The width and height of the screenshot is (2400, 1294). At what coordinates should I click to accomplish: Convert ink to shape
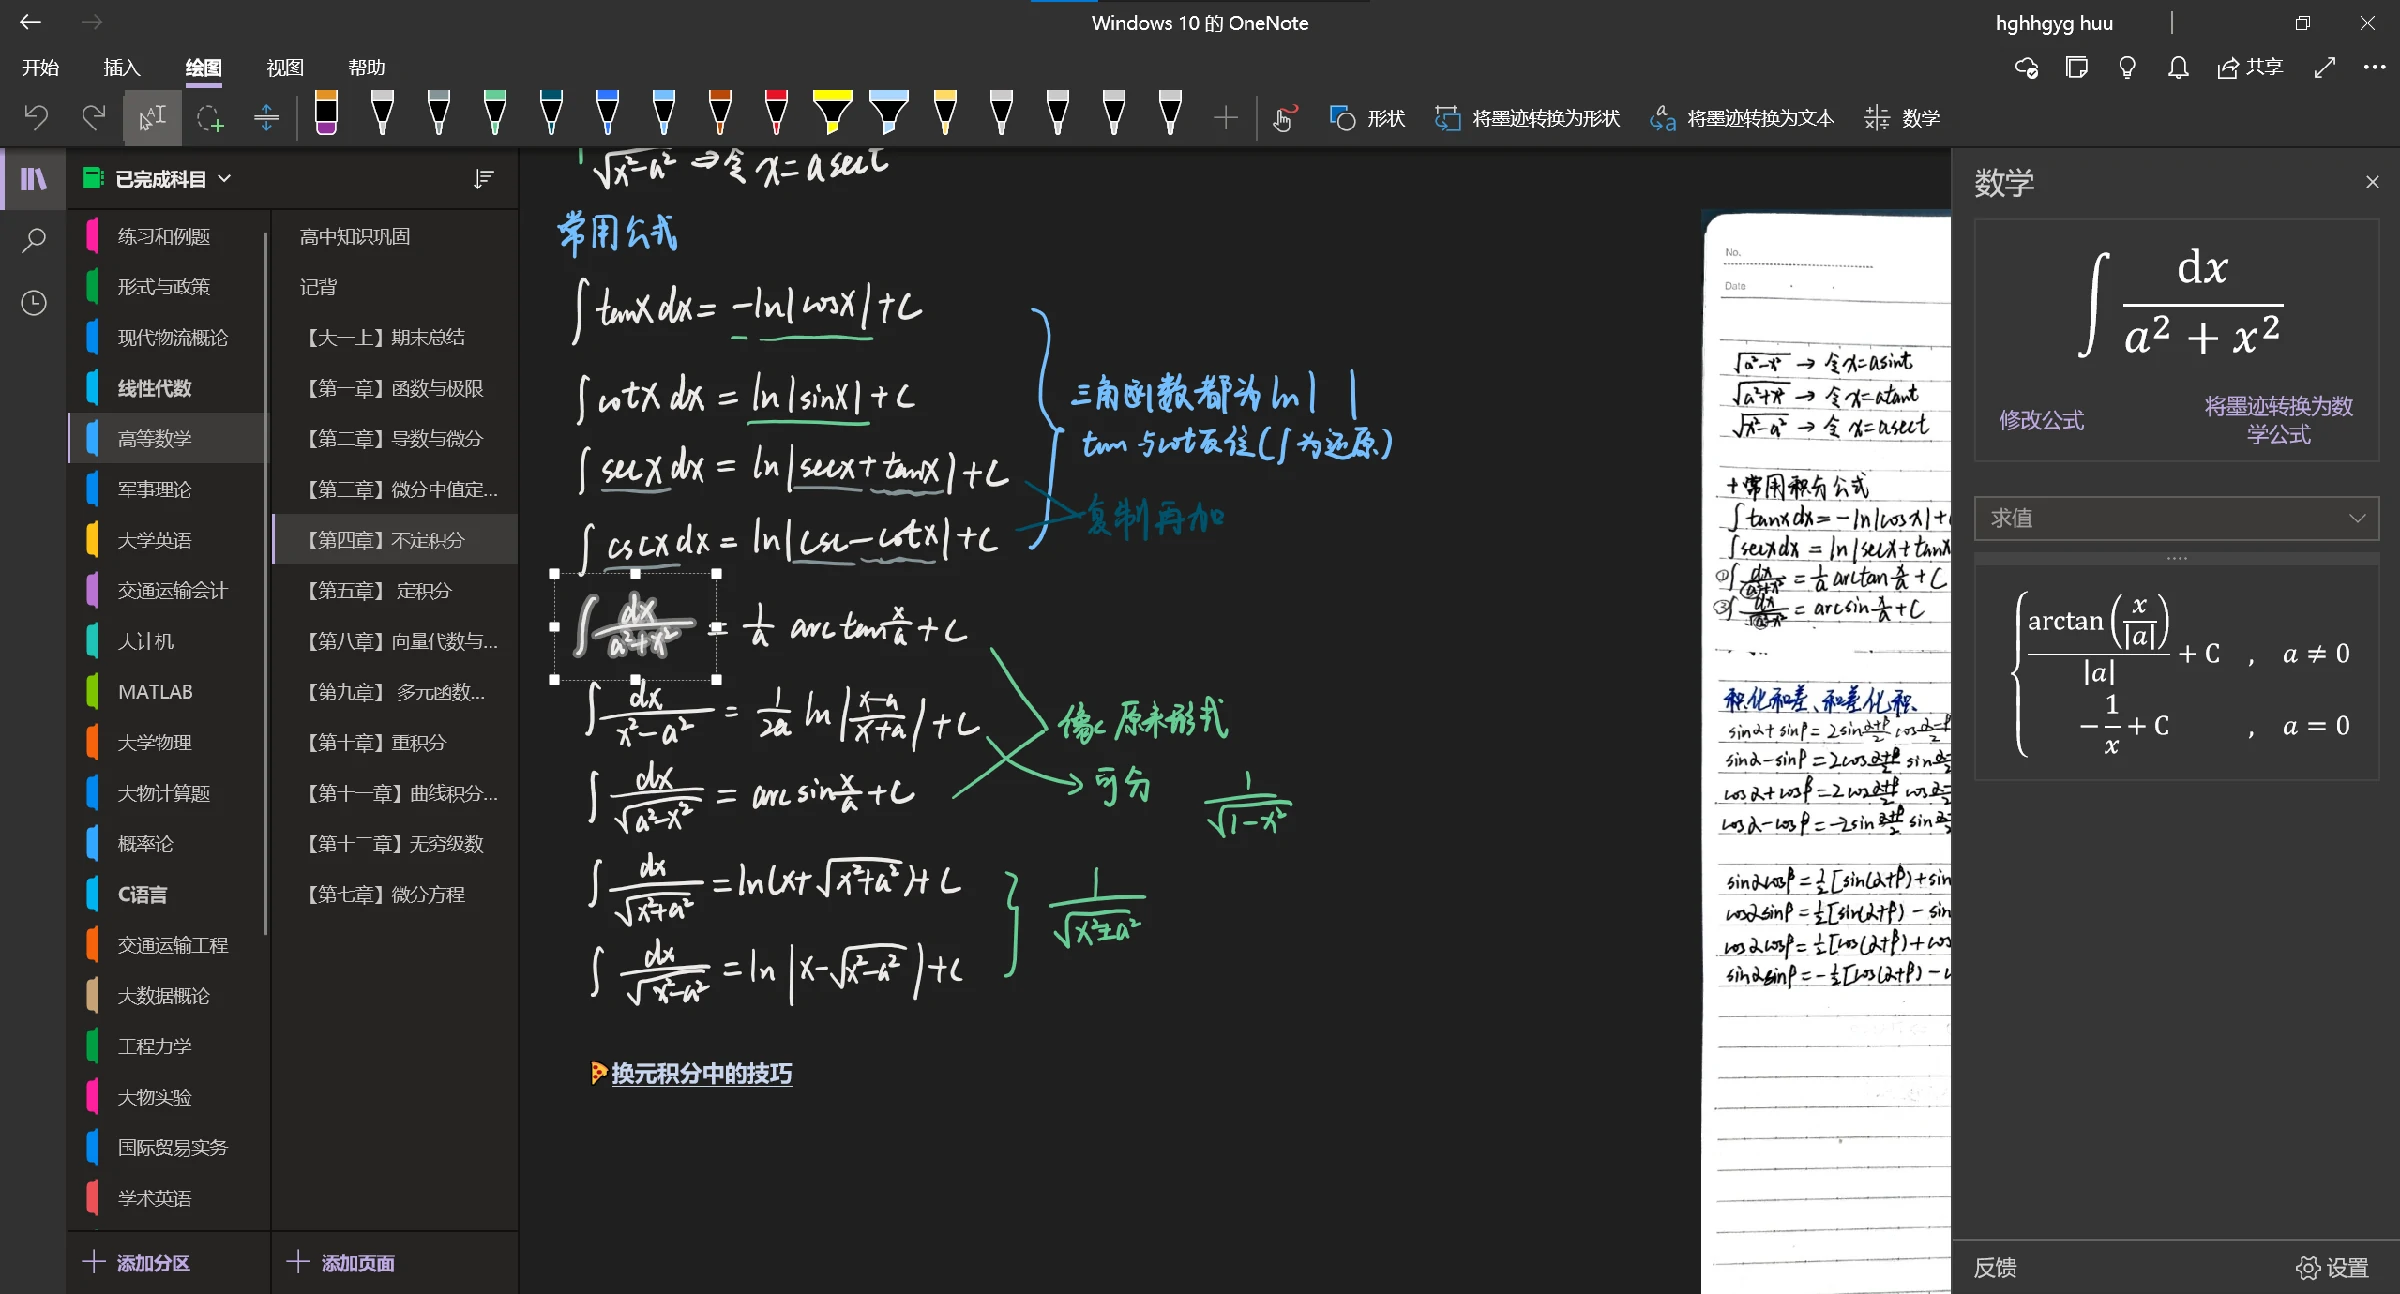coord(1528,118)
